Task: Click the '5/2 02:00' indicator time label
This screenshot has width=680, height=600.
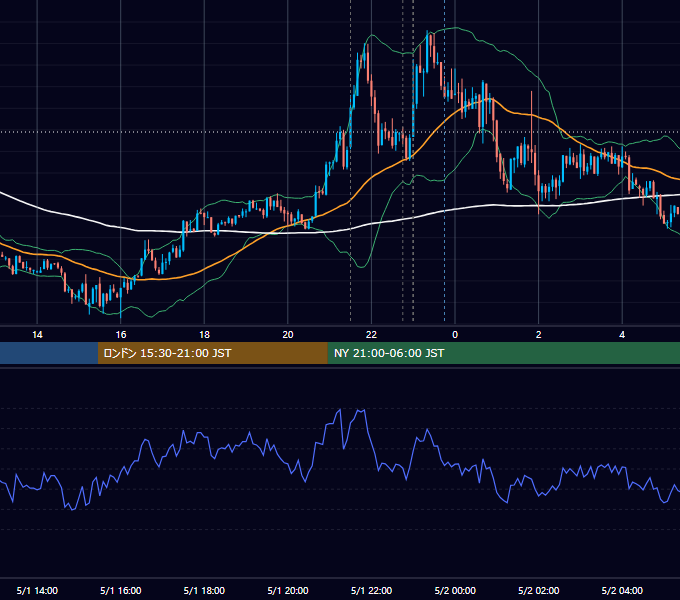Action: [539, 590]
